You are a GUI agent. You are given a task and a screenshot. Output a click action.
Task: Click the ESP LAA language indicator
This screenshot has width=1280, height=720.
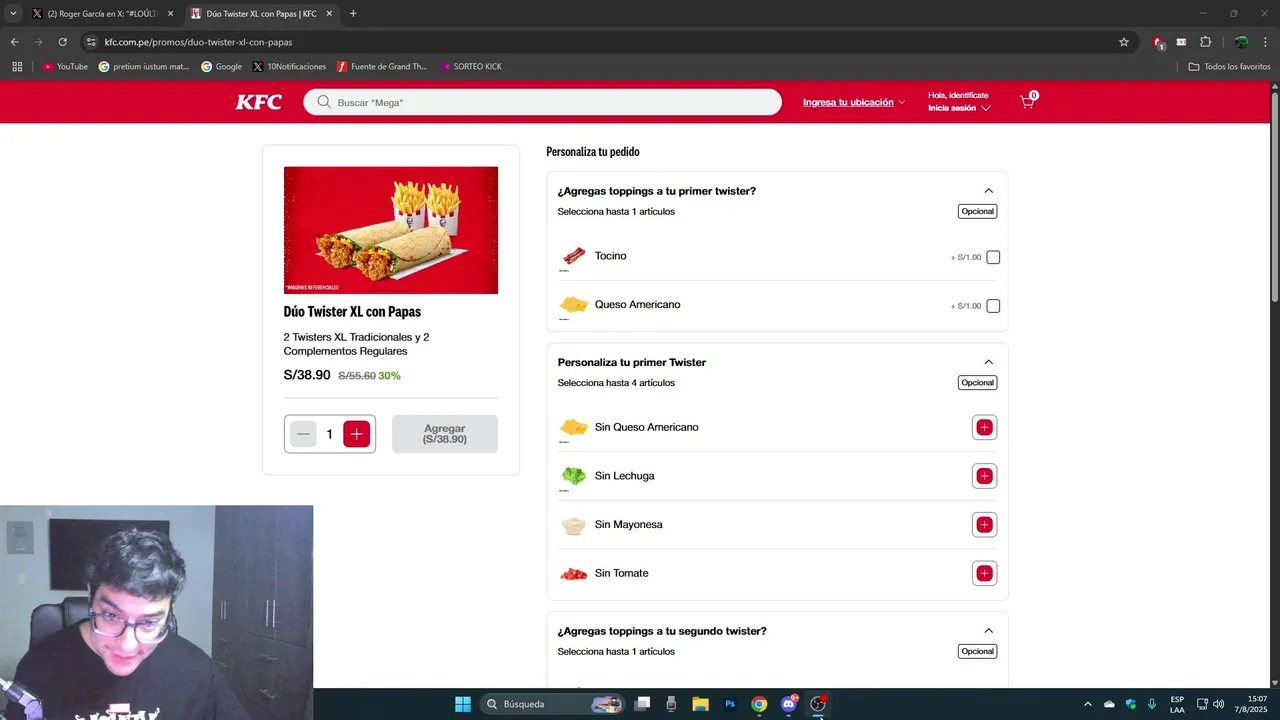click(x=1177, y=704)
